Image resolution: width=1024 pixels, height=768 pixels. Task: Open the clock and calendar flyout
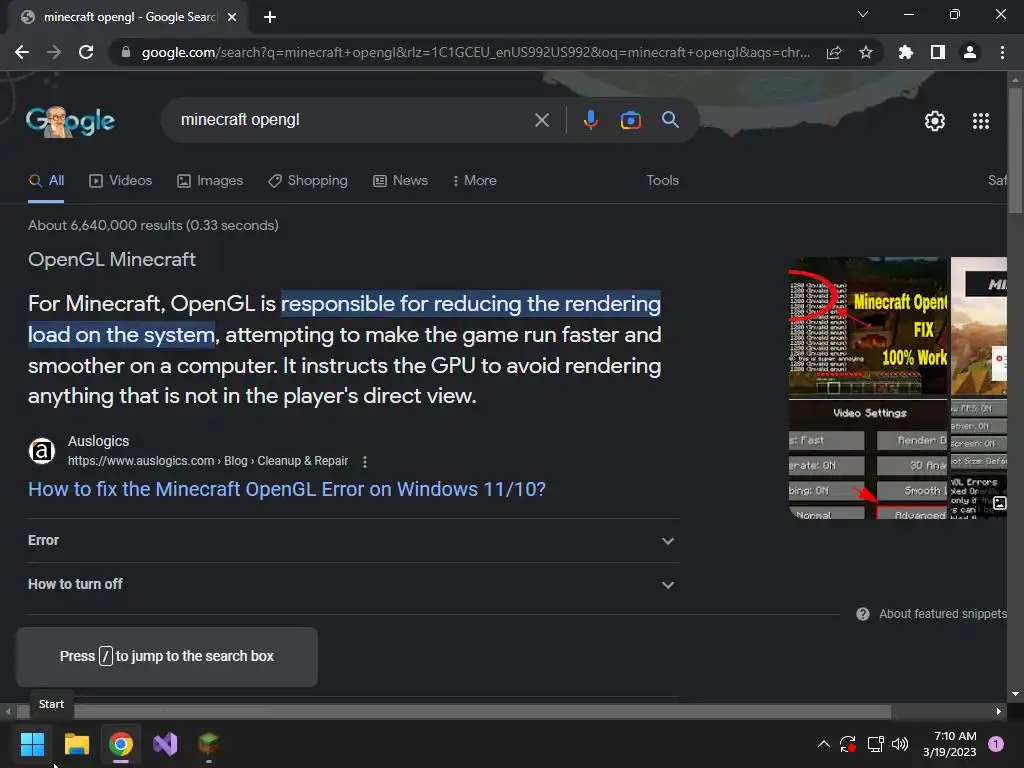point(950,744)
